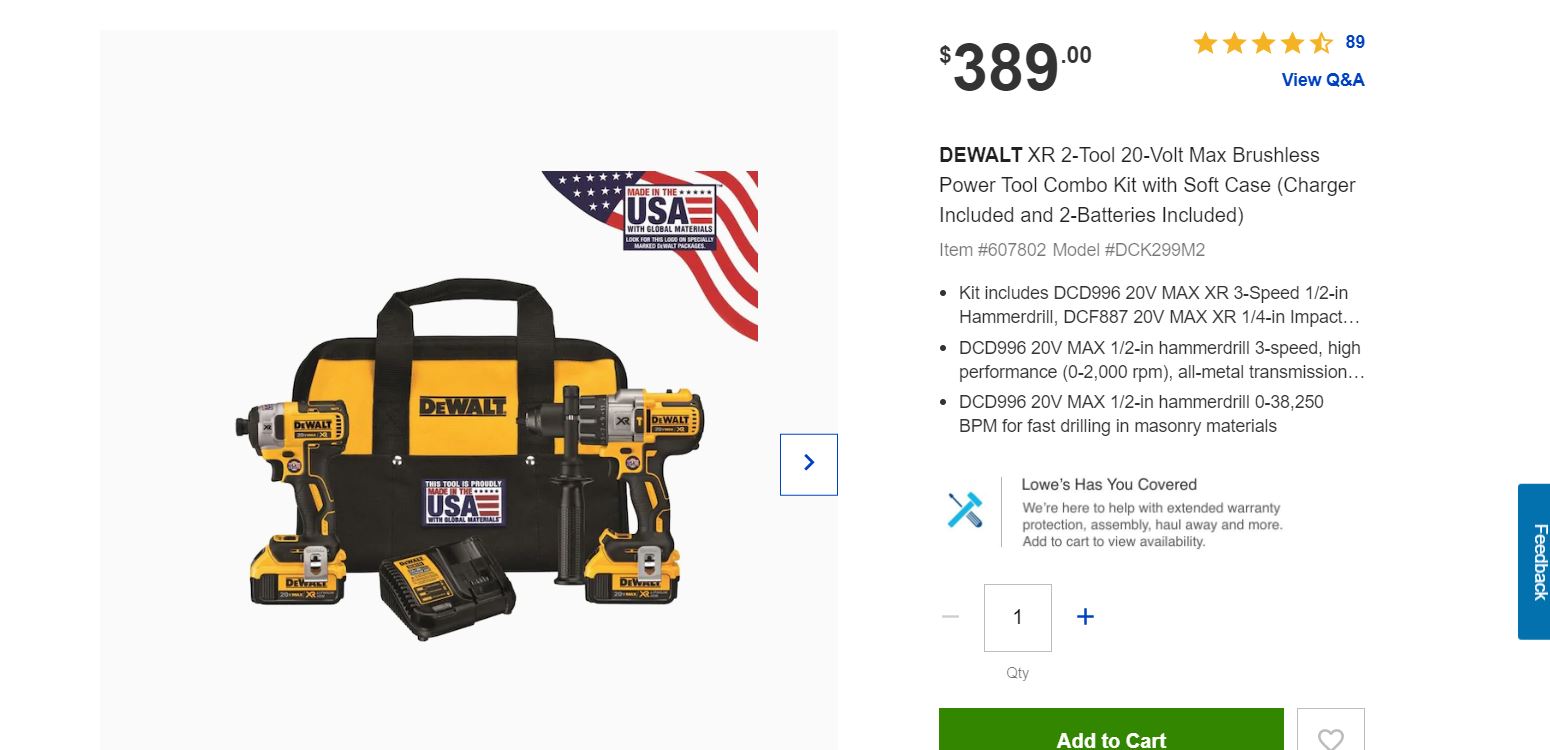Click the quantity input field
This screenshot has height=750, width=1550.
point(1017,617)
